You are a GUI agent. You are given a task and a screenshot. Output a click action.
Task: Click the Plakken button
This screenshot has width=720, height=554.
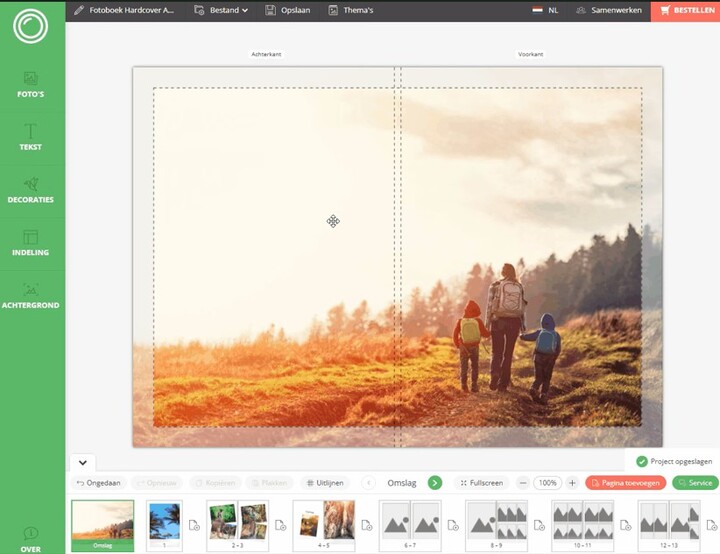[270, 483]
